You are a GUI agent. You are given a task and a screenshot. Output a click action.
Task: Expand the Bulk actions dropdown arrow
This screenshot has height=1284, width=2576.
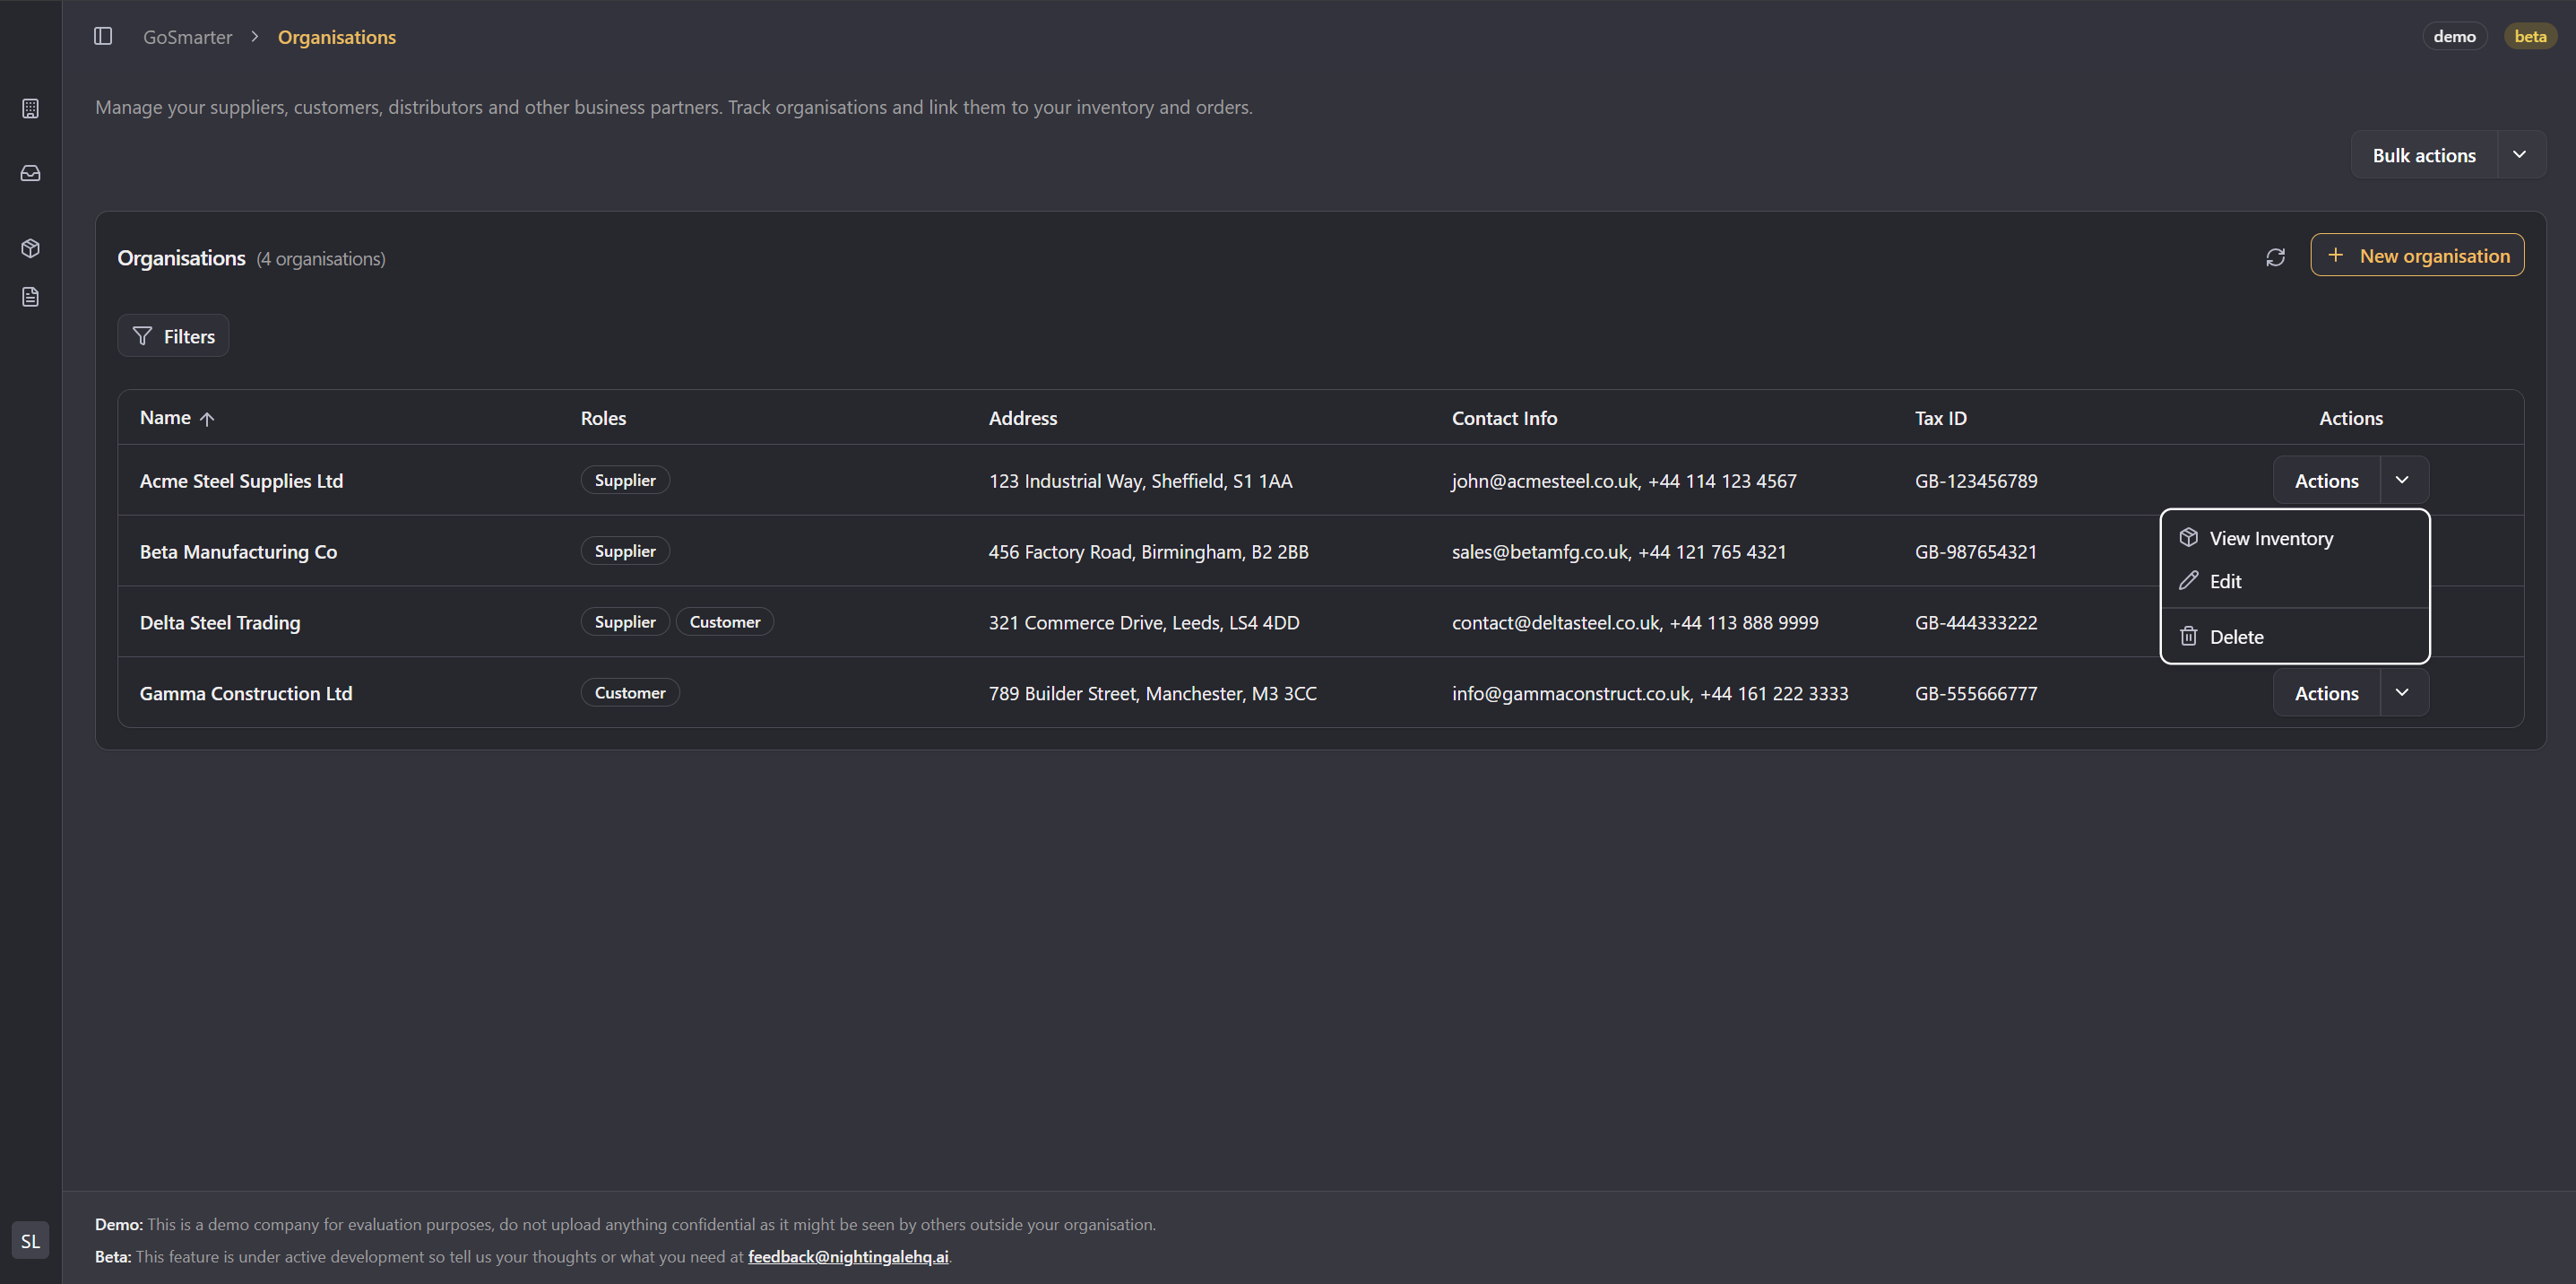pos(2520,155)
